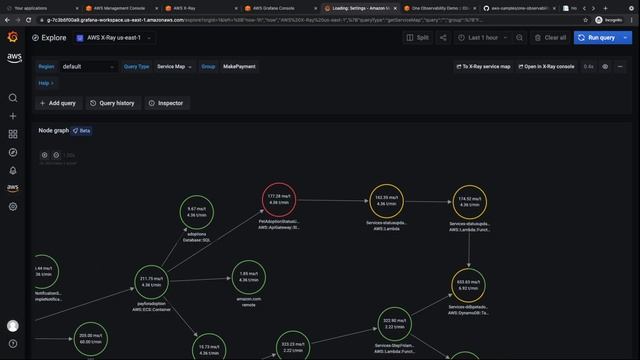This screenshot has height=360, width=640.
Task: Open the AWS logo in sidebar
Action: point(14,58)
